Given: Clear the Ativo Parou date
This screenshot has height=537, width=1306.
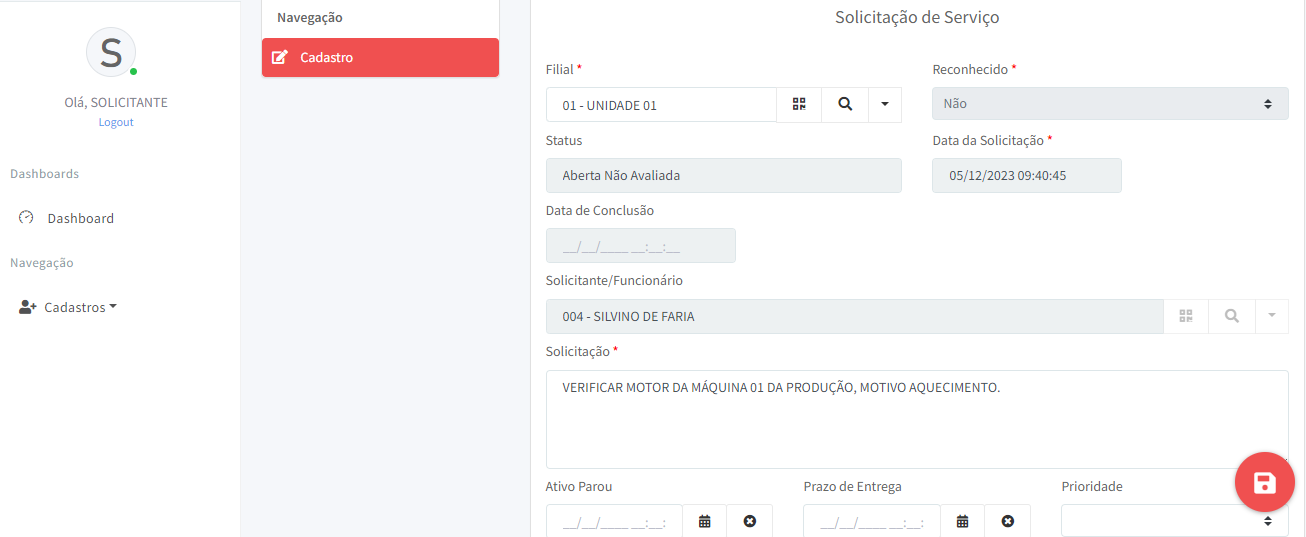Looking at the screenshot, I should point(750,521).
